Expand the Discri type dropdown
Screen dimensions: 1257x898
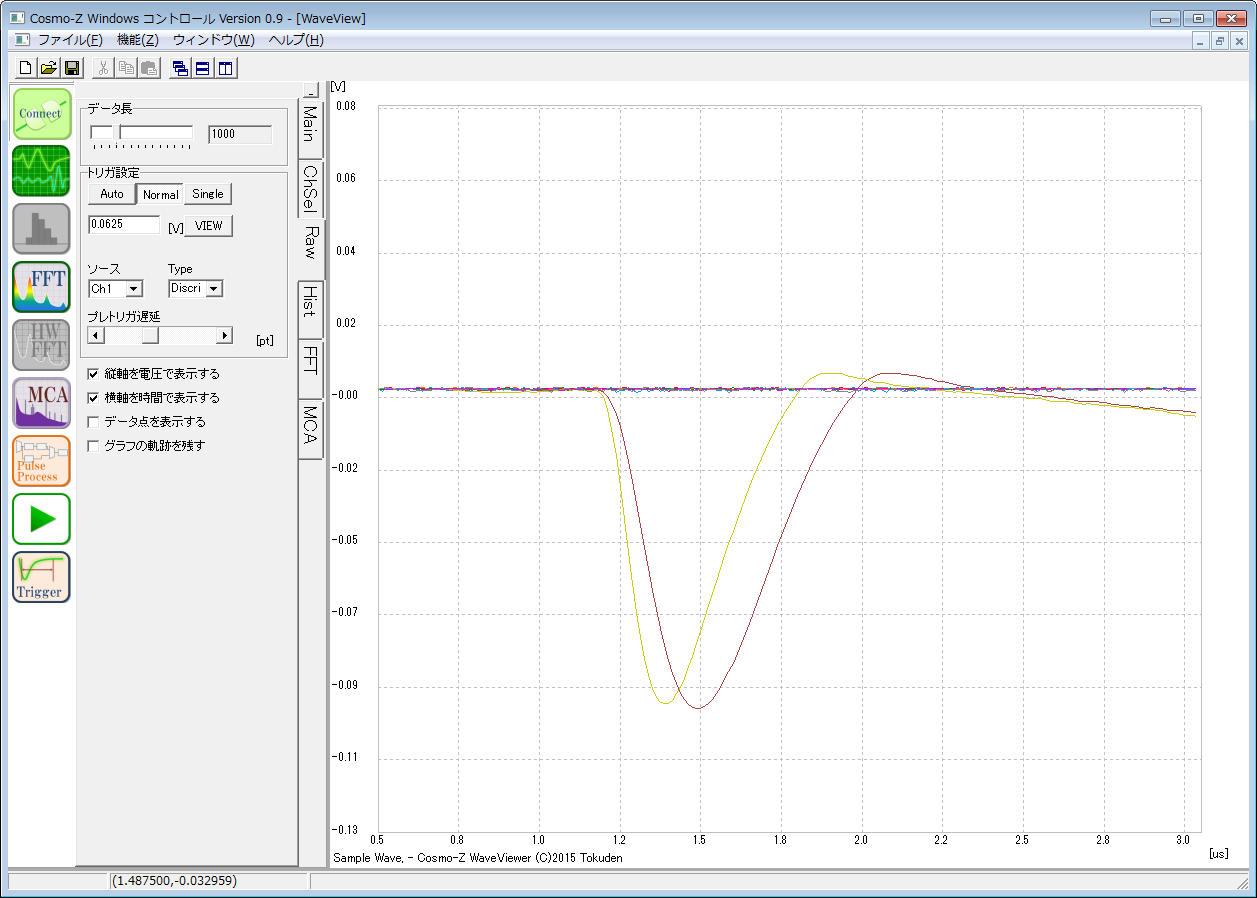pyautogui.click(x=213, y=289)
